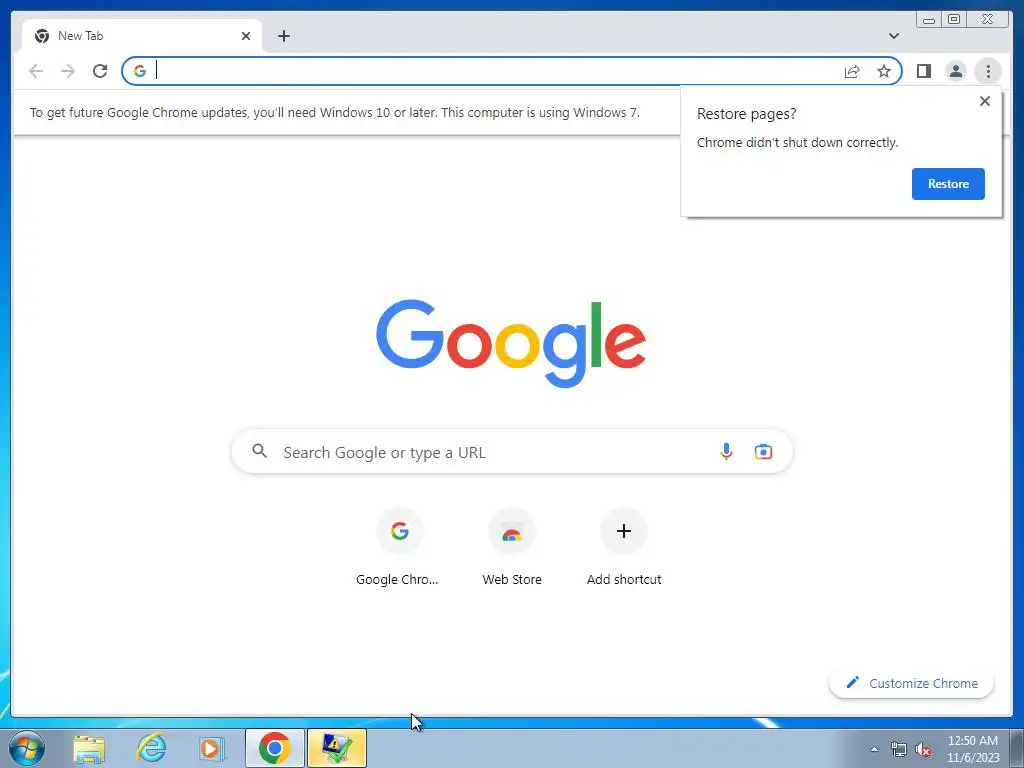This screenshot has height=768, width=1024.
Task: Open the Web Store shortcut
Action: 511,549
